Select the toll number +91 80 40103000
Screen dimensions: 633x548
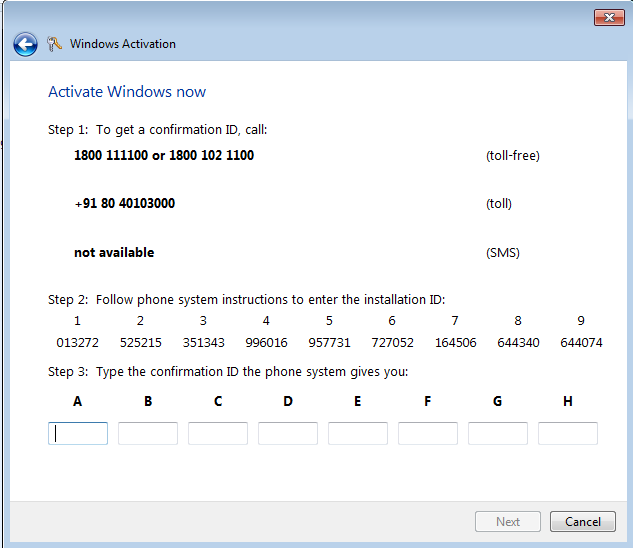(x=125, y=203)
